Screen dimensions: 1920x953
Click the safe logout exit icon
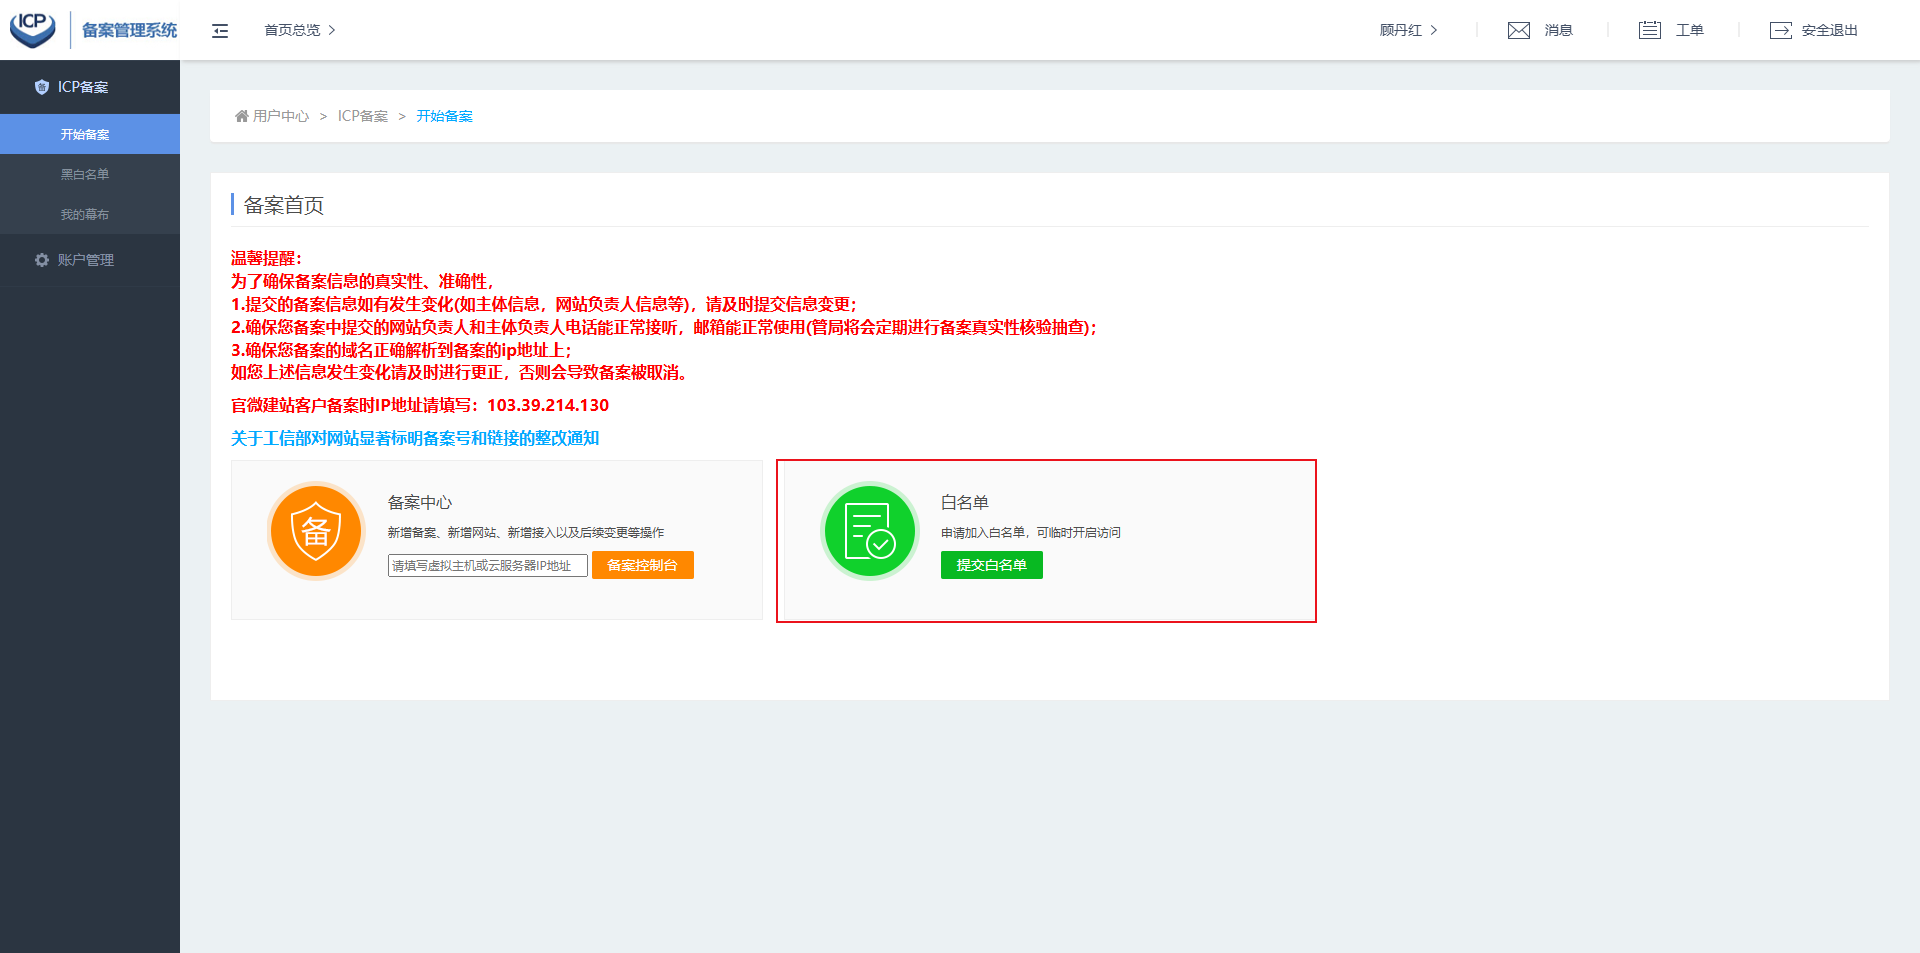click(1781, 30)
